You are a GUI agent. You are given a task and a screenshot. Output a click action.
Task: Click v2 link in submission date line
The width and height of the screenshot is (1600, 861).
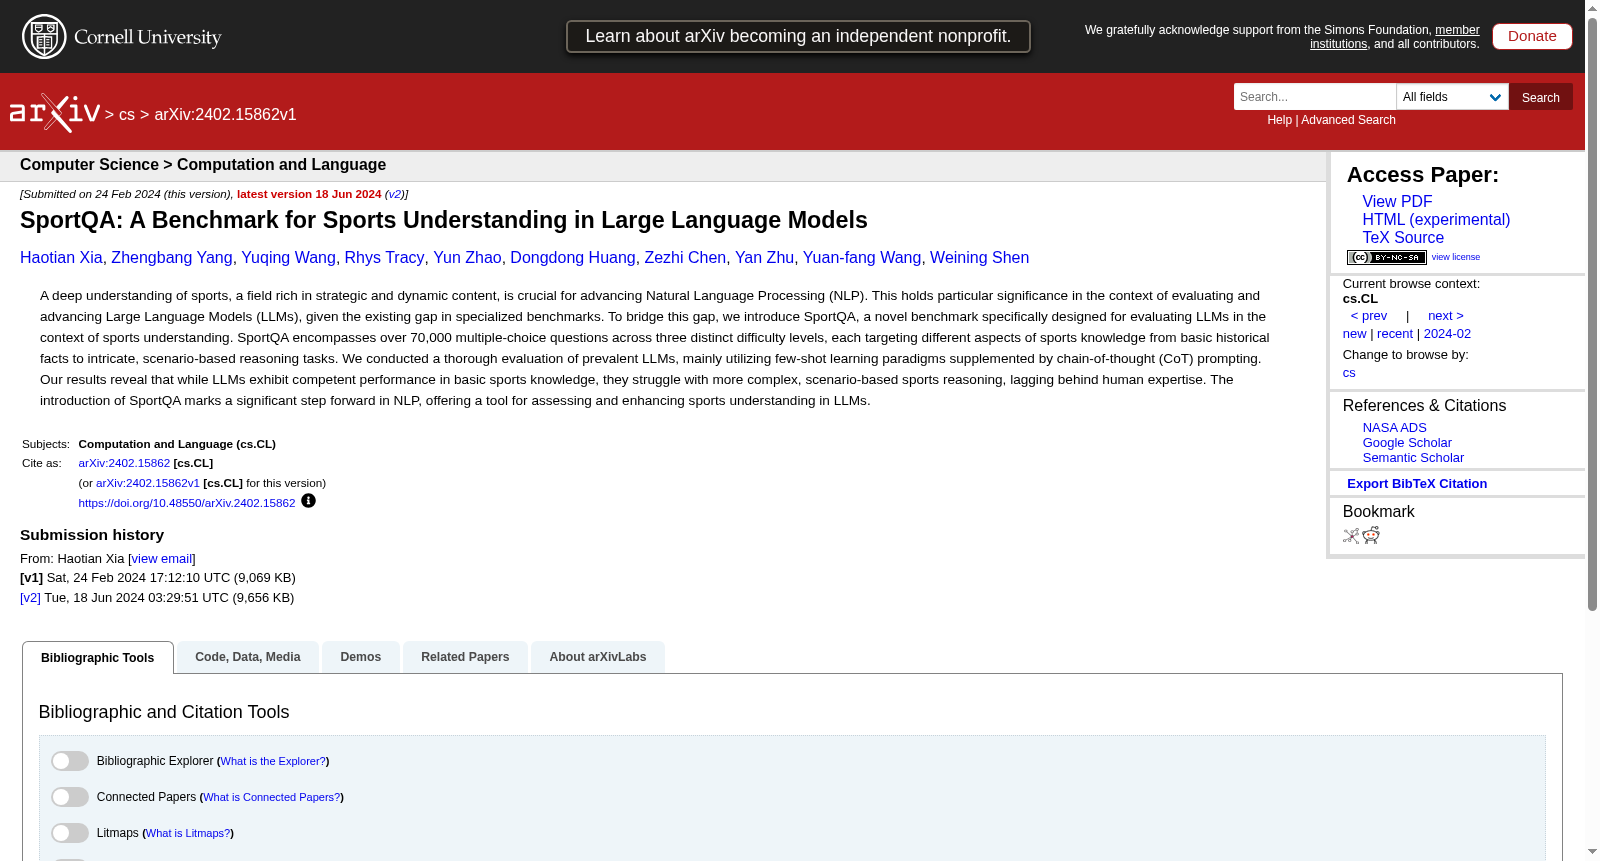[394, 194]
